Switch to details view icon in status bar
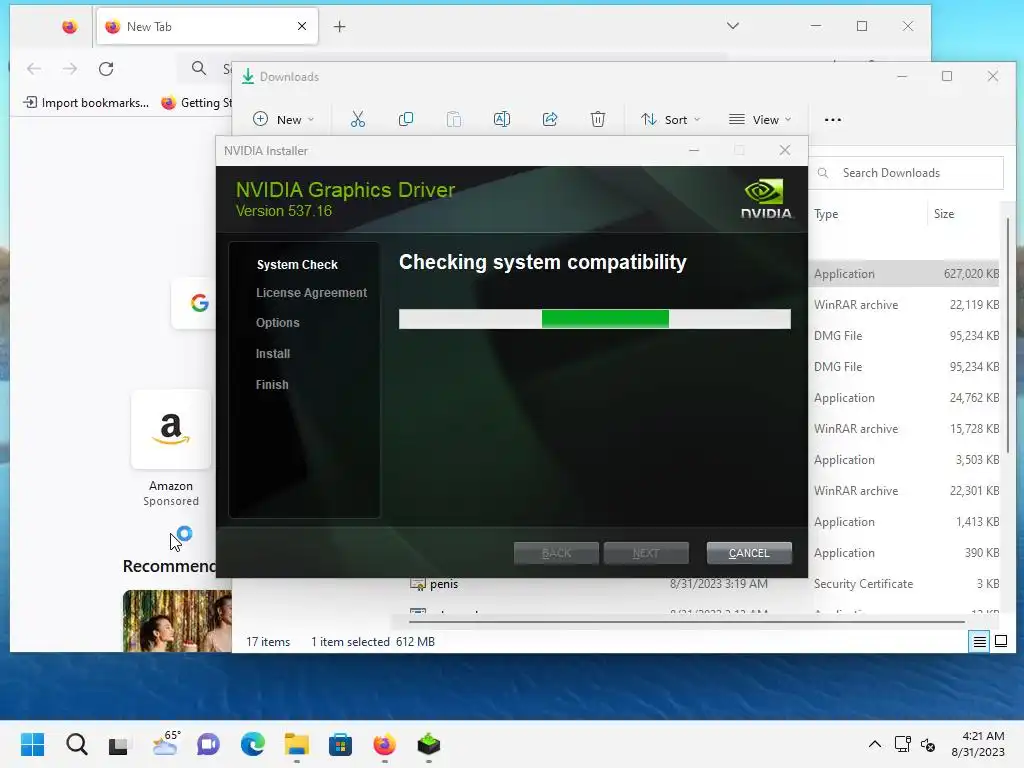1024x768 pixels. coord(980,642)
